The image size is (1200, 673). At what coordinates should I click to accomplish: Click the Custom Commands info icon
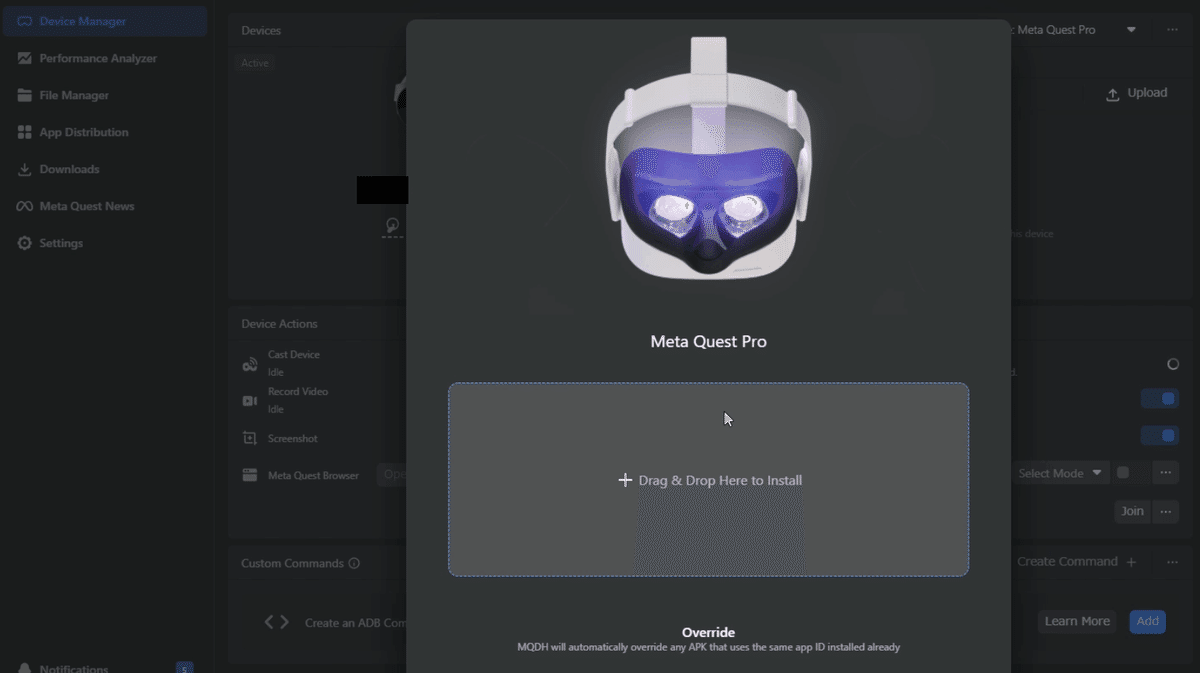coord(354,563)
